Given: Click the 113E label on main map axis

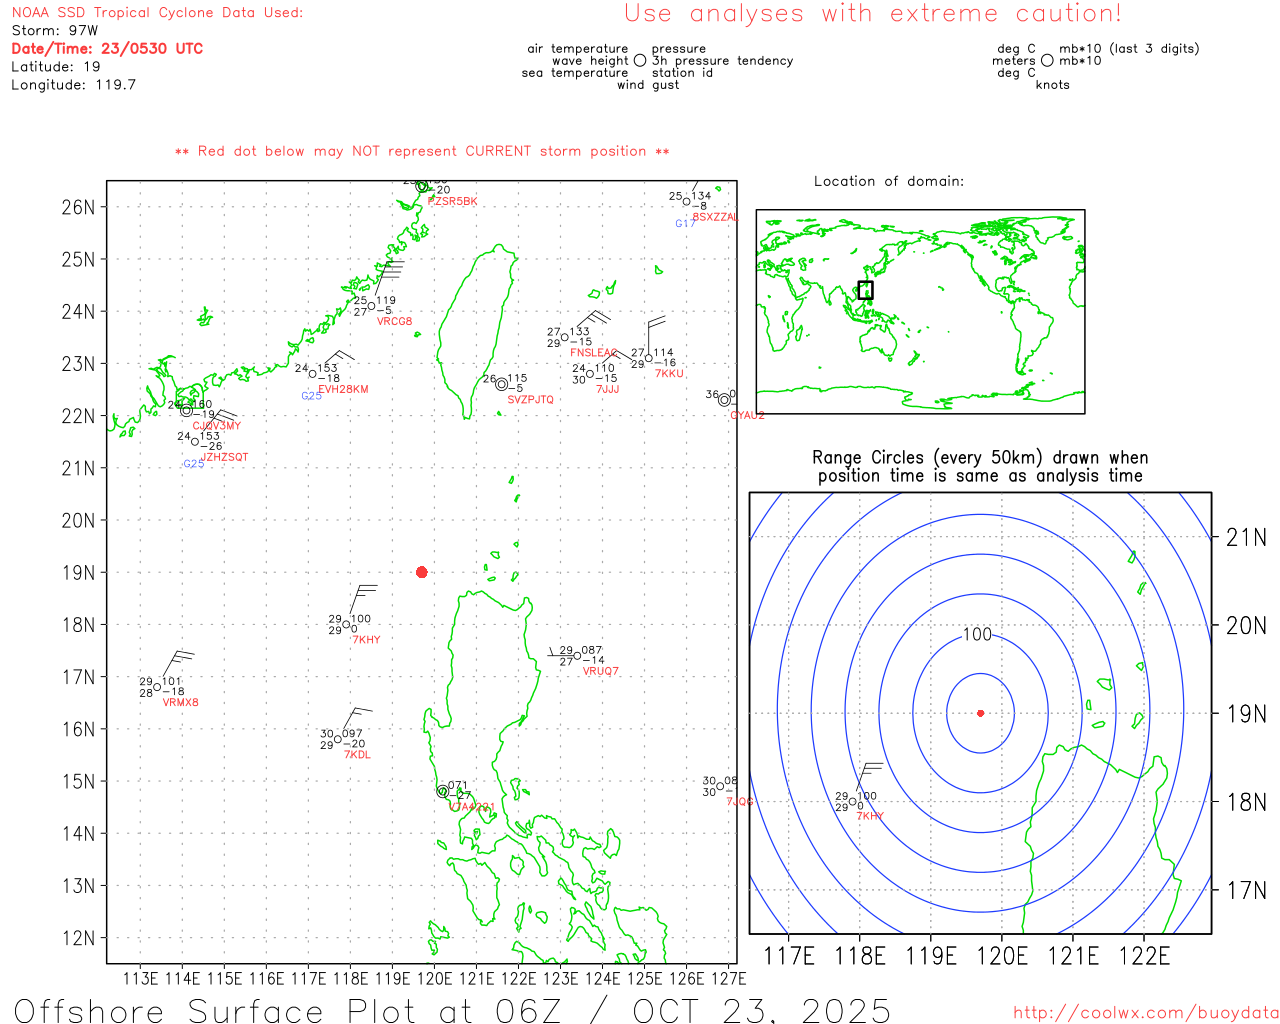Looking at the screenshot, I should (x=140, y=978).
